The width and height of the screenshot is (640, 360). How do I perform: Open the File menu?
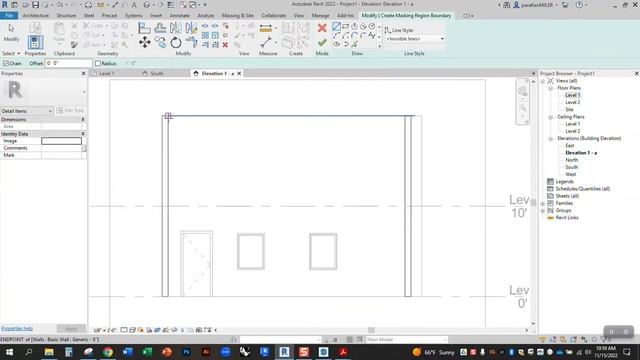[9, 16]
